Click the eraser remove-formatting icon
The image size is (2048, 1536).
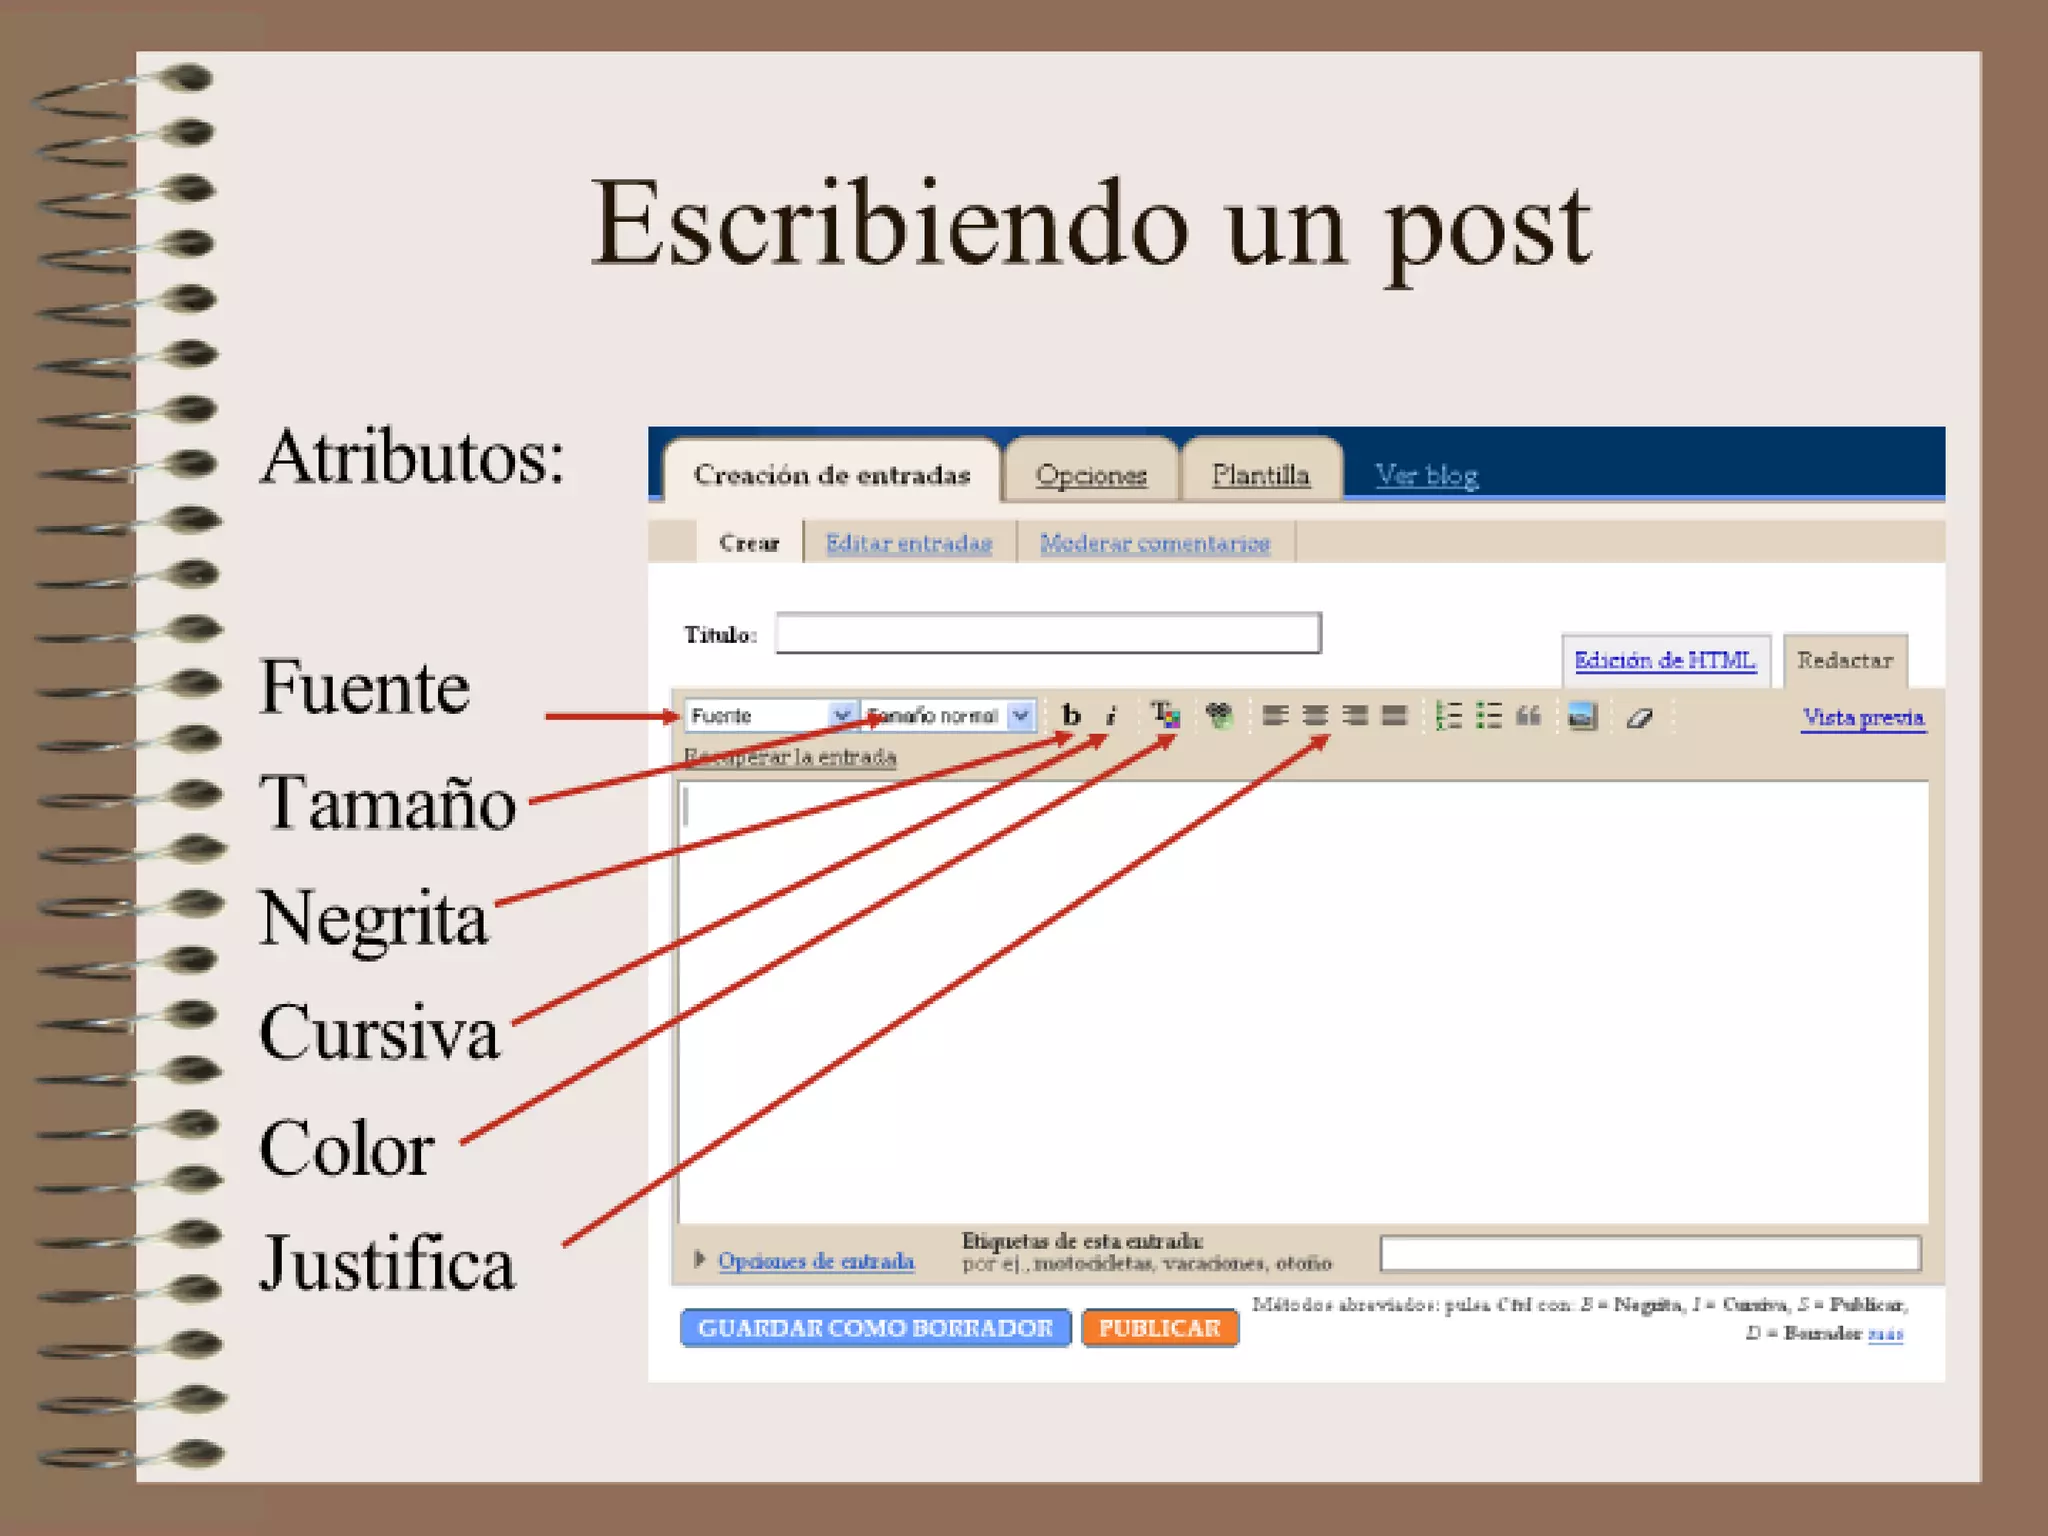(1639, 717)
